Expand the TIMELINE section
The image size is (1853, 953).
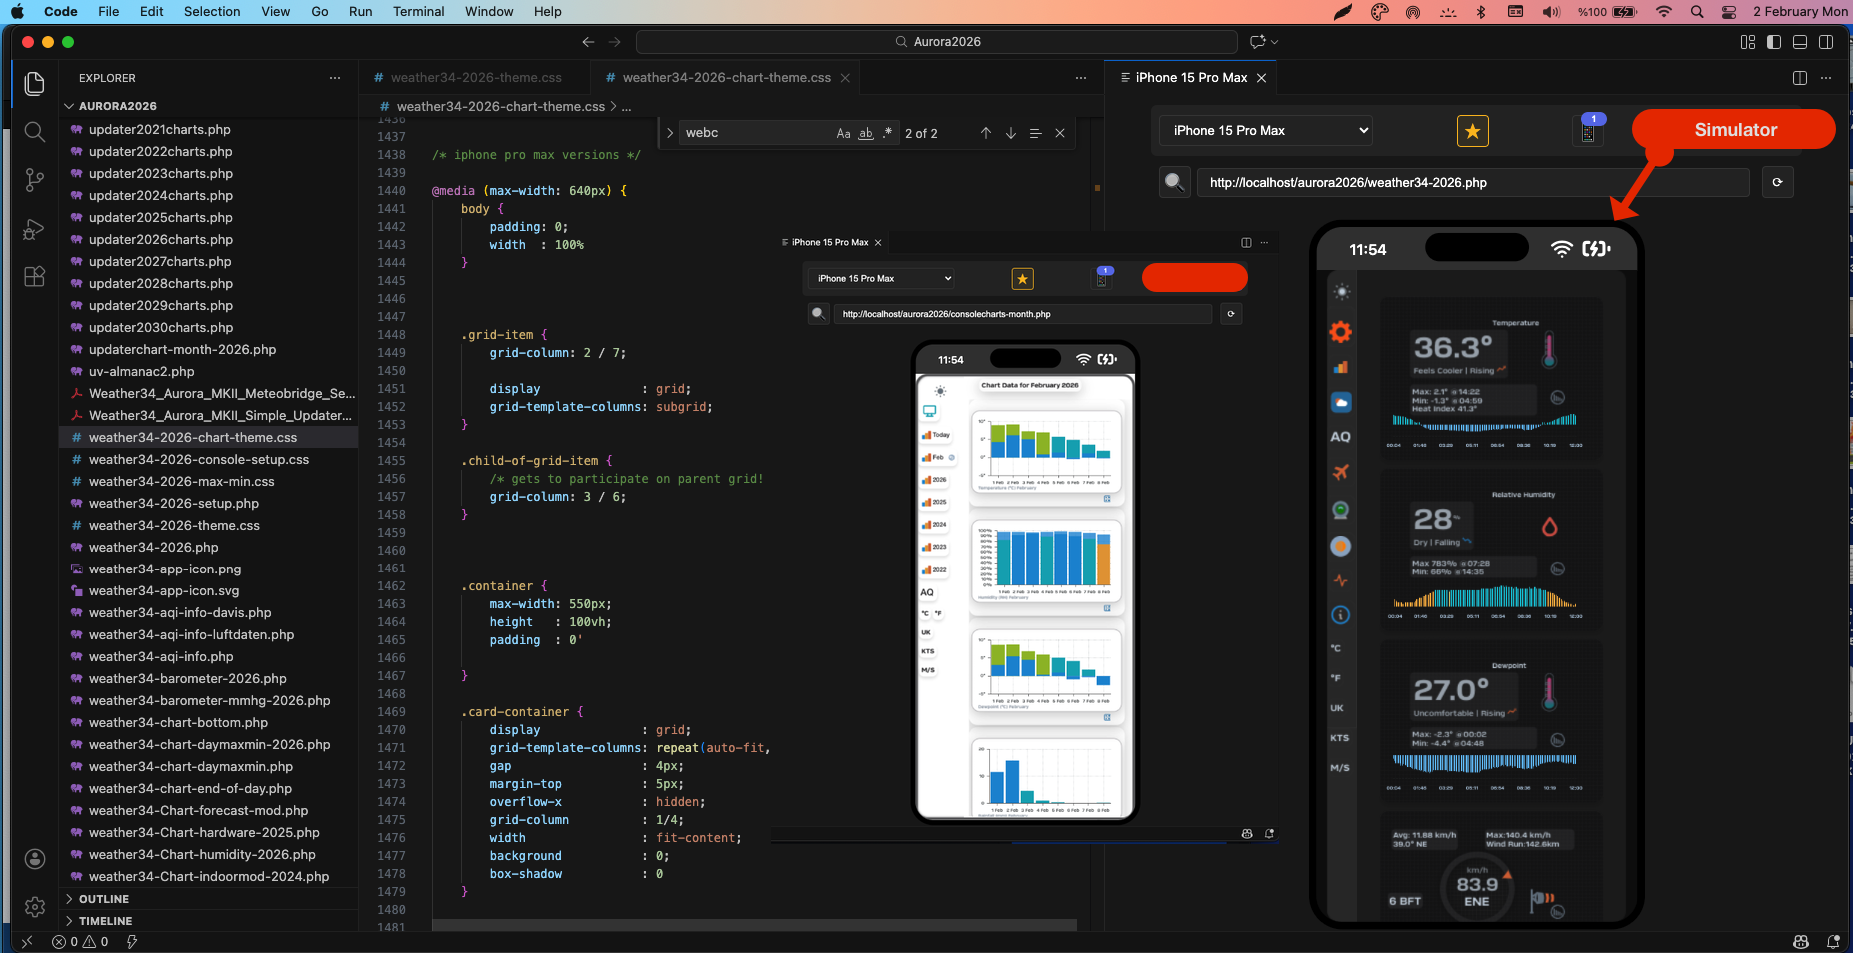click(x=105, y=921)
